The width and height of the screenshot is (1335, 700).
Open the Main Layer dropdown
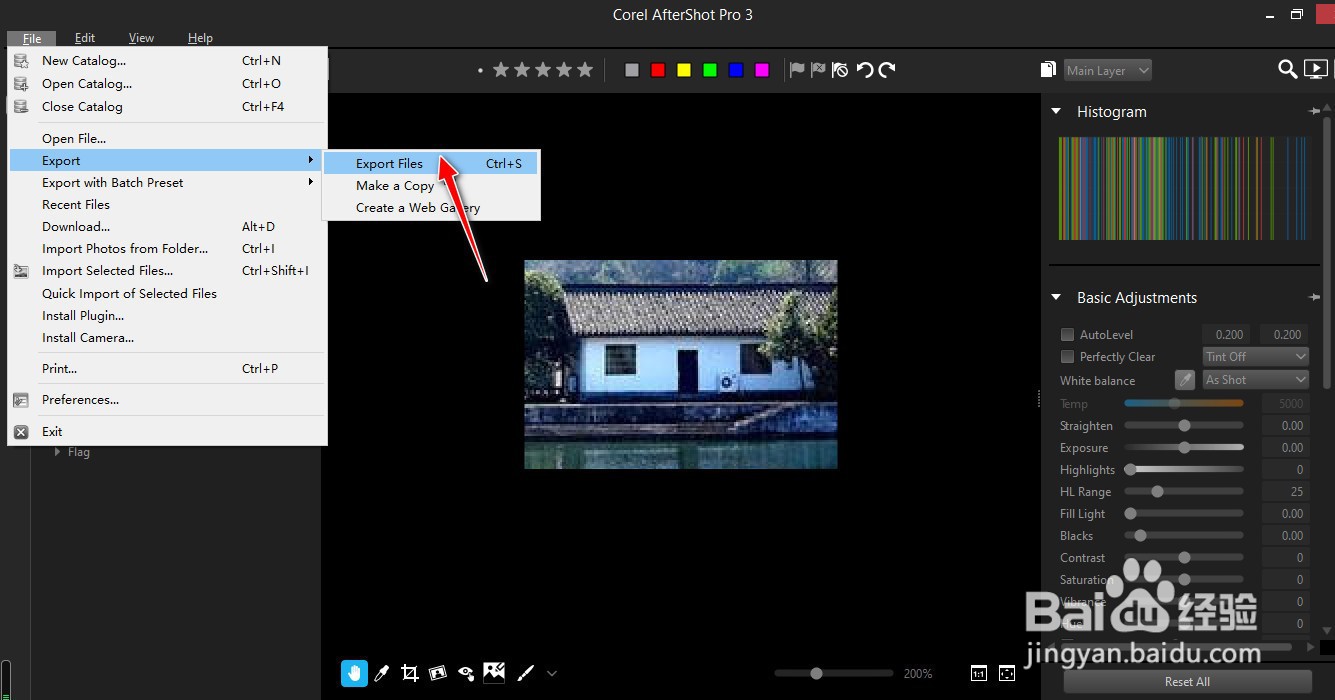(x=1108, y=70)
